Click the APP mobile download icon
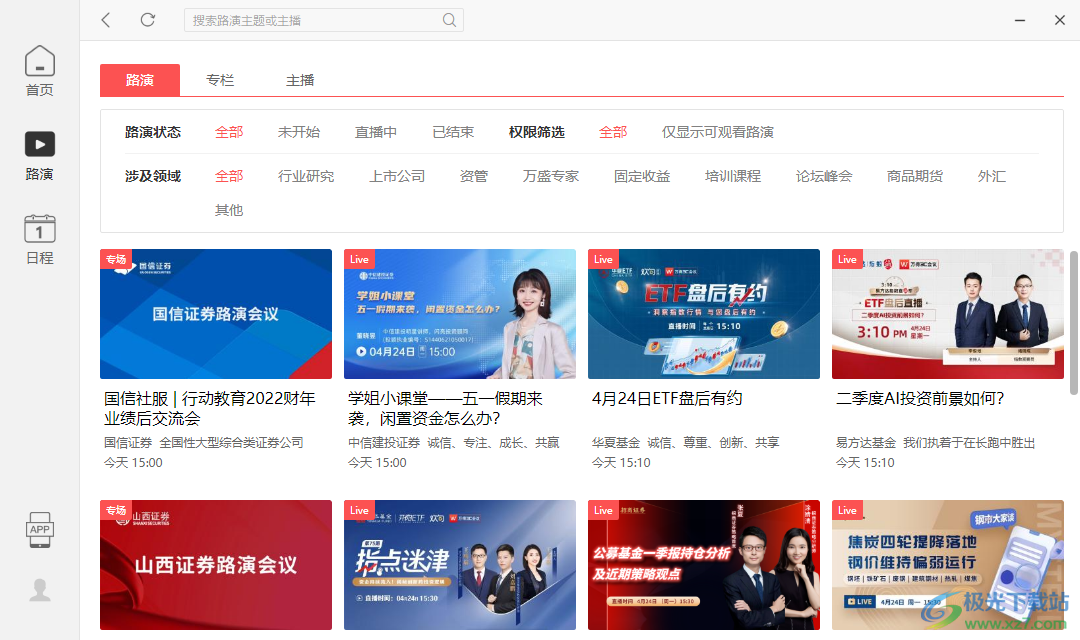This screenshot has width=1080, height=640. [39, 530]
